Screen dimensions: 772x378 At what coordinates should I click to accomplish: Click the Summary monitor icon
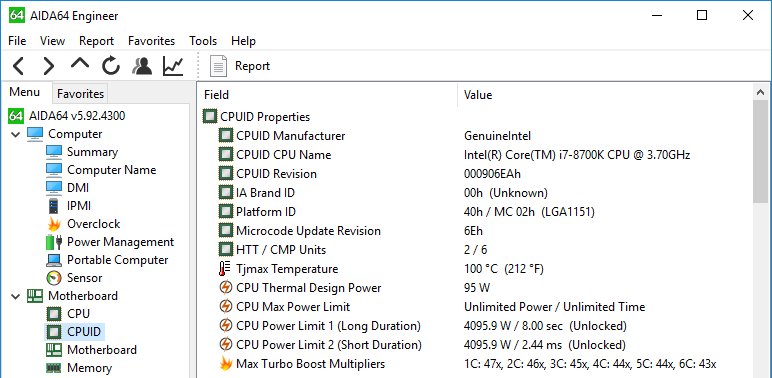[x=54, y=152]
